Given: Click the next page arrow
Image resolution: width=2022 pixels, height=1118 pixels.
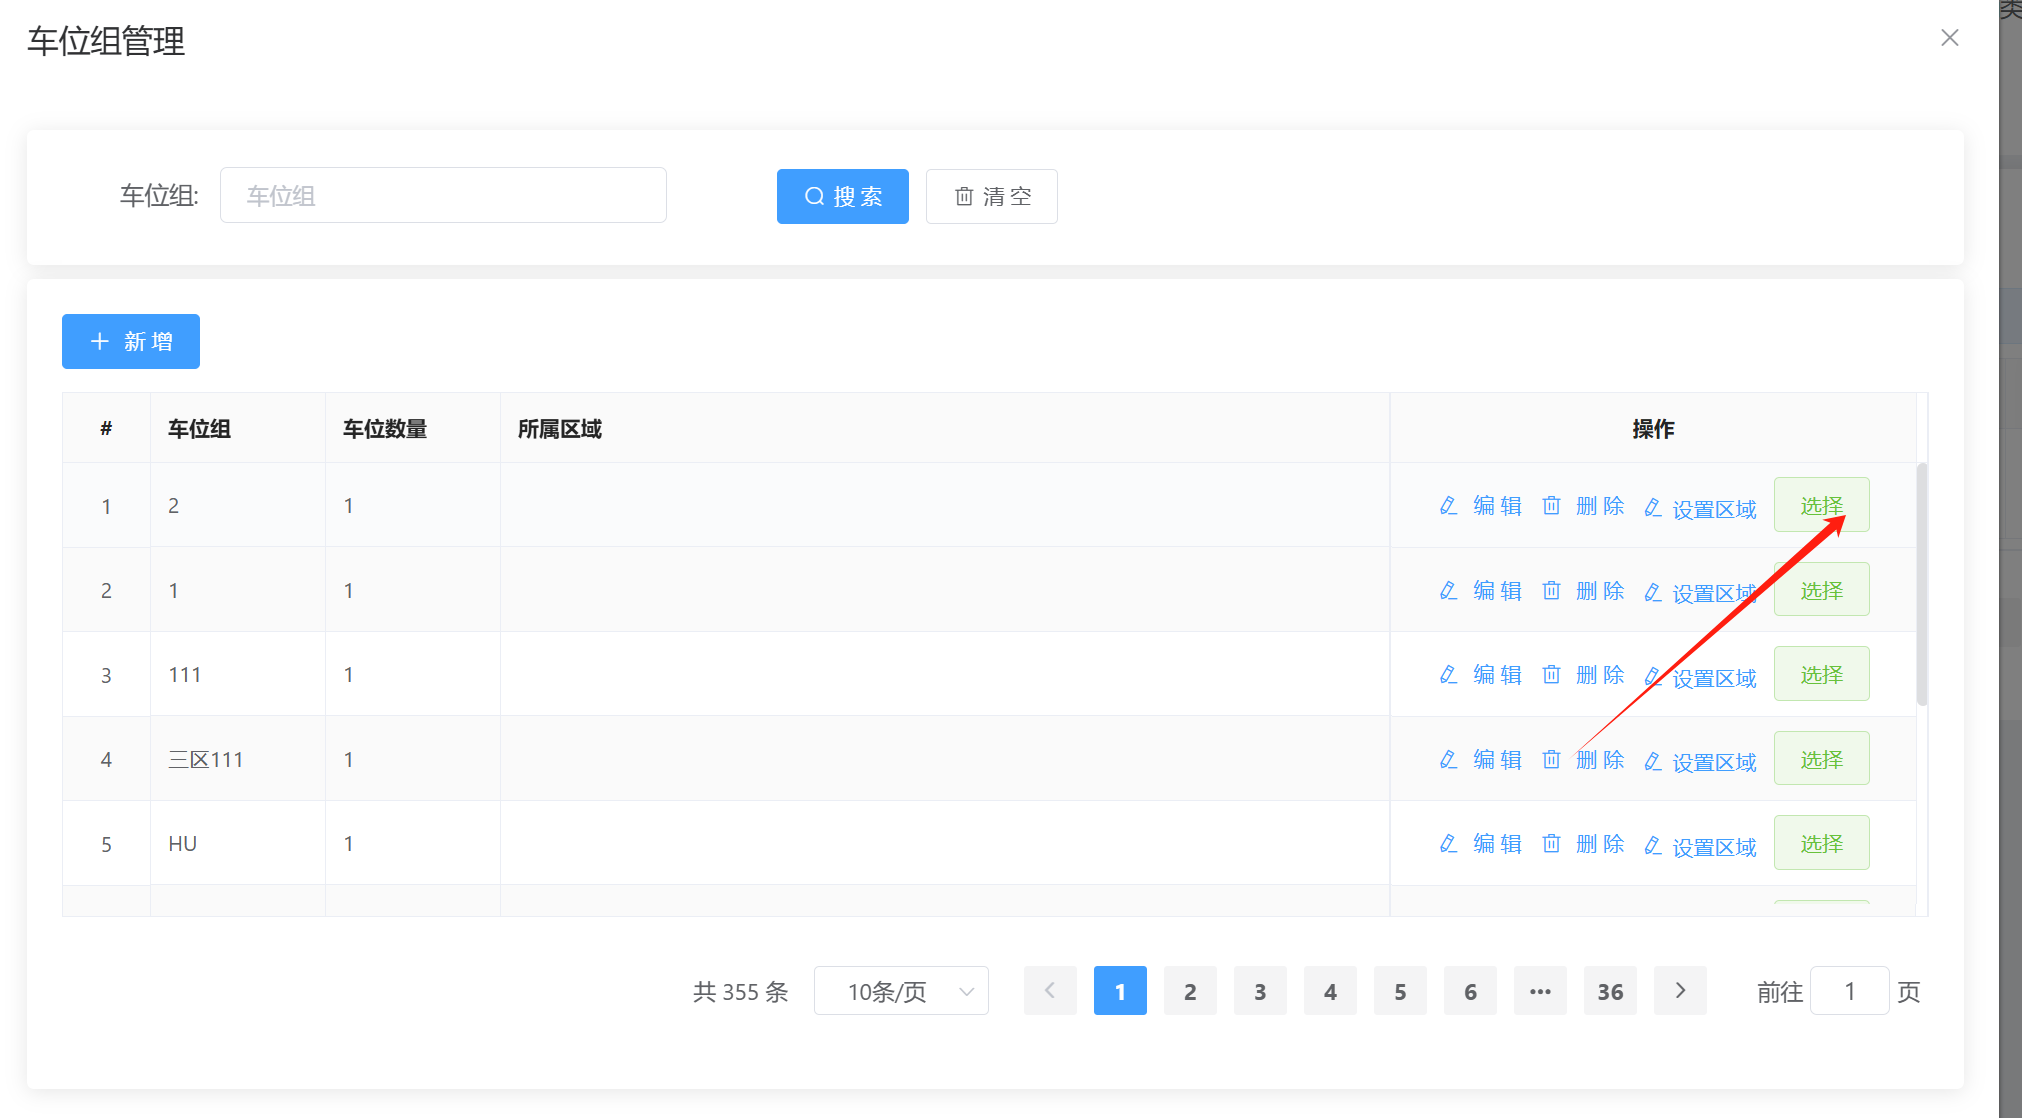Looking at the screenshot, I should coord(1680,991).
